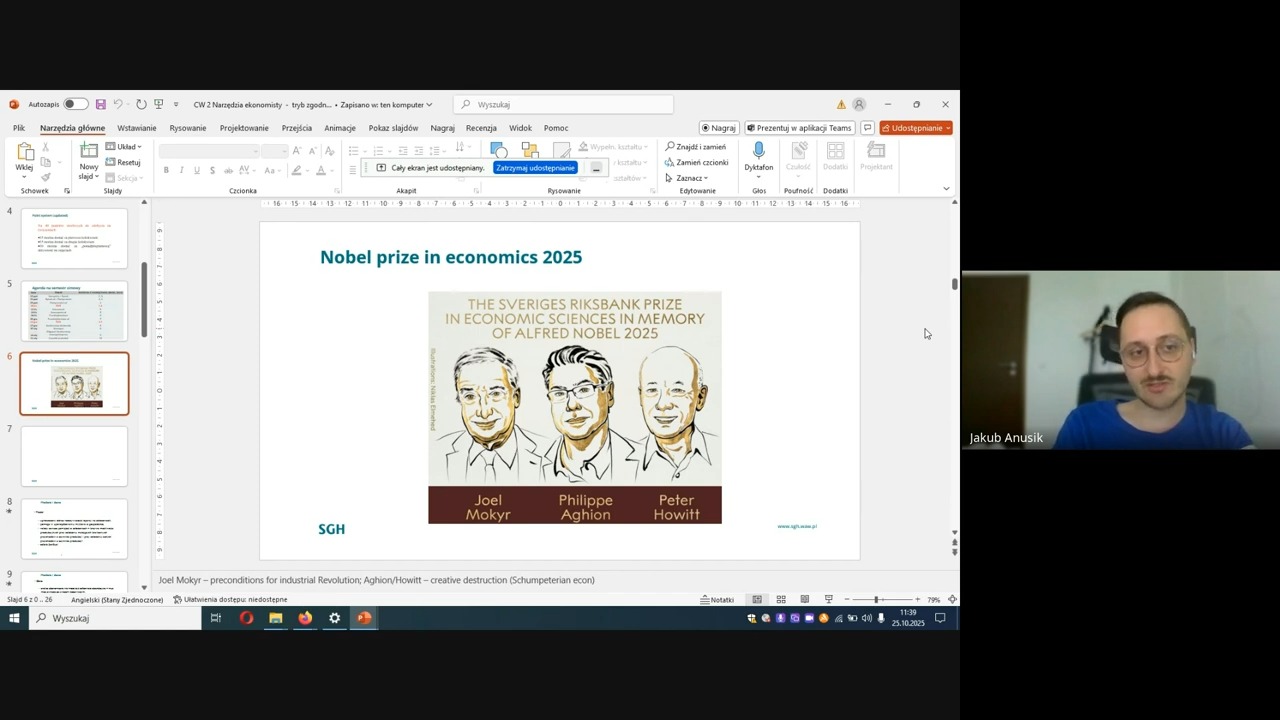This screenshot has width=1280, height=720.
Task: Open slide sorter view in status bar
Action: pos(781,600)
